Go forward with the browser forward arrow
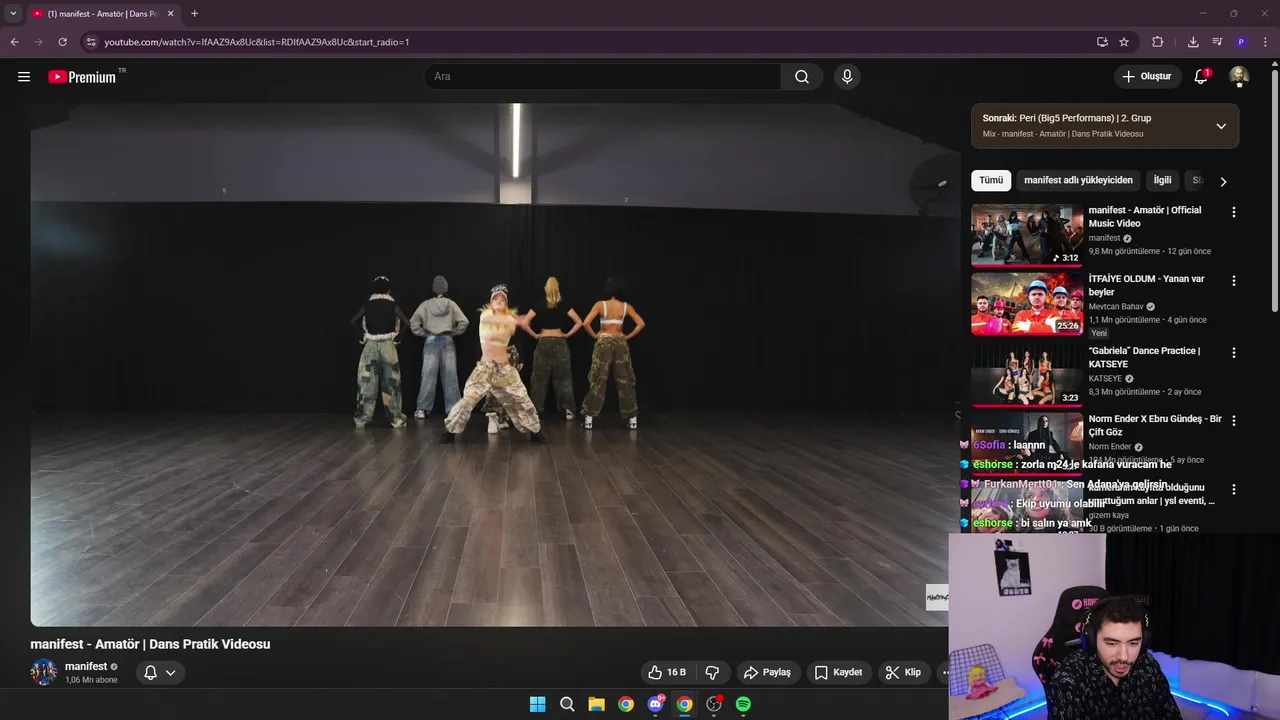 coord(38,42)
